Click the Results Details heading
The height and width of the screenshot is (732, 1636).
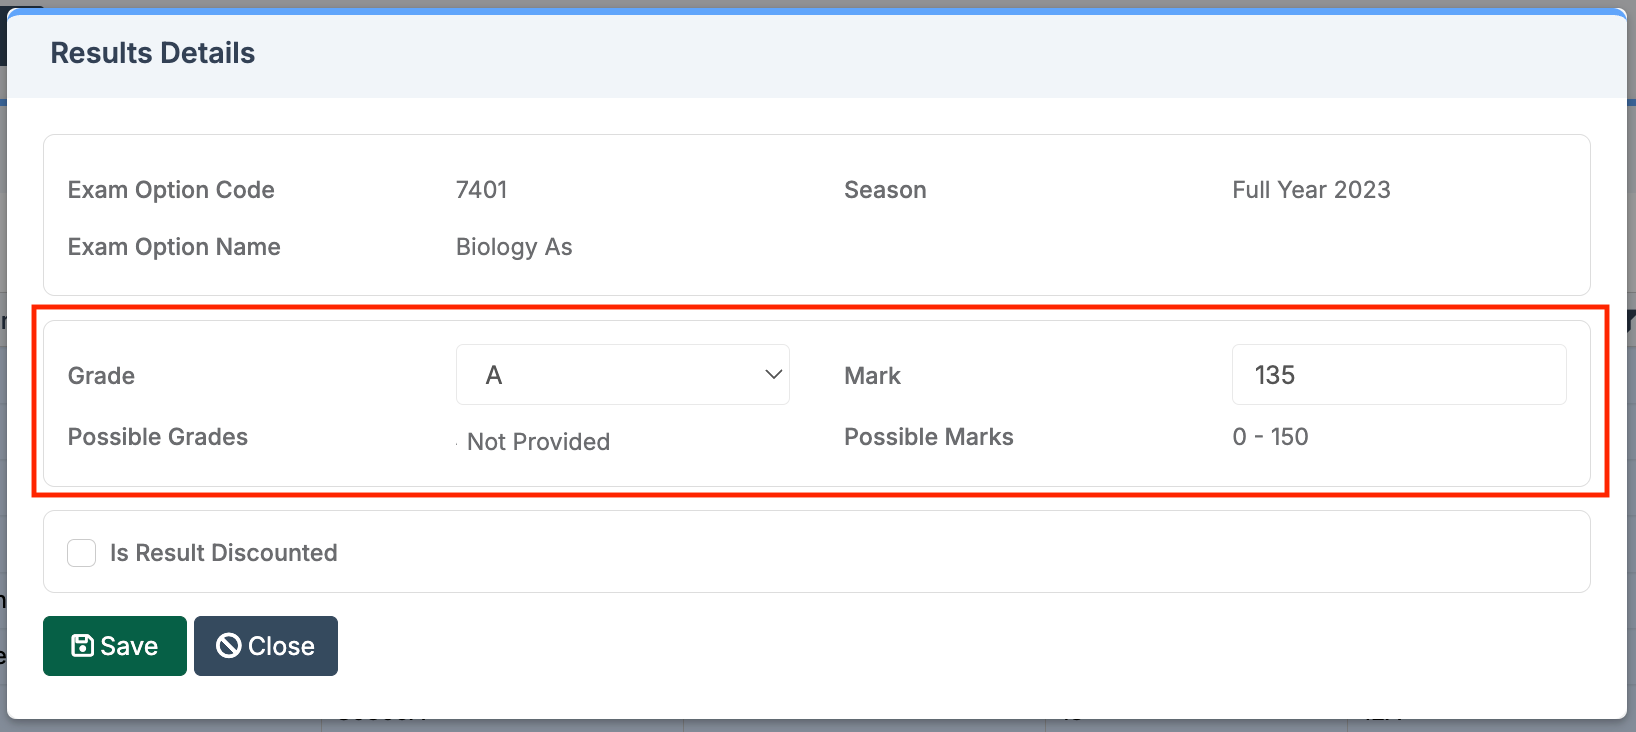pyautogui.click(x=153, y=53)
